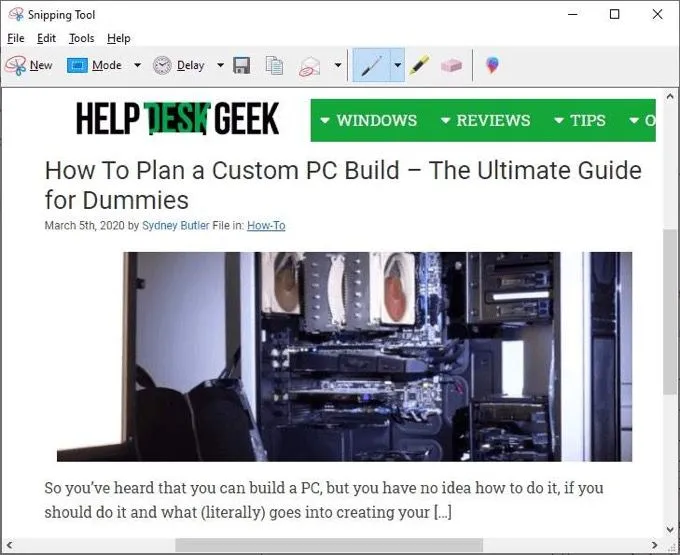This screenshot has height=555, width=680.
Task: Select the Pen drawing tool
Action: pyautogui.click(x=371, y=66)
